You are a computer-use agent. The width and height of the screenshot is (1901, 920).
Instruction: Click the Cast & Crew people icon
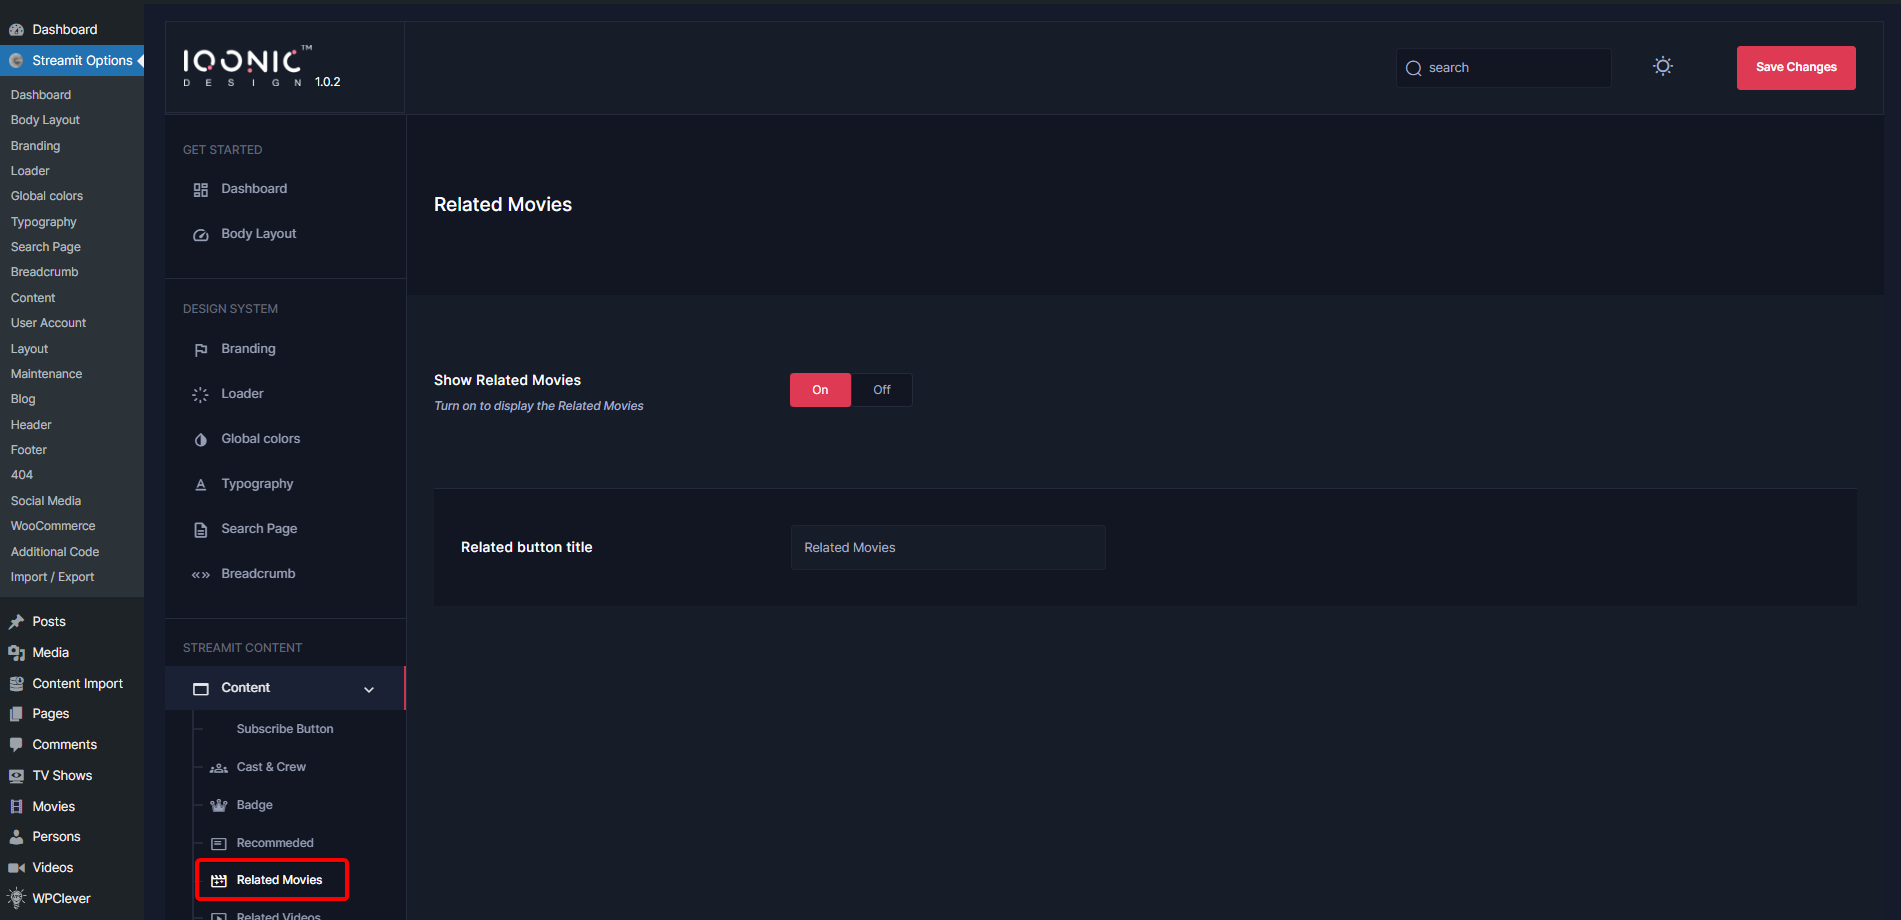coord(219,768)
